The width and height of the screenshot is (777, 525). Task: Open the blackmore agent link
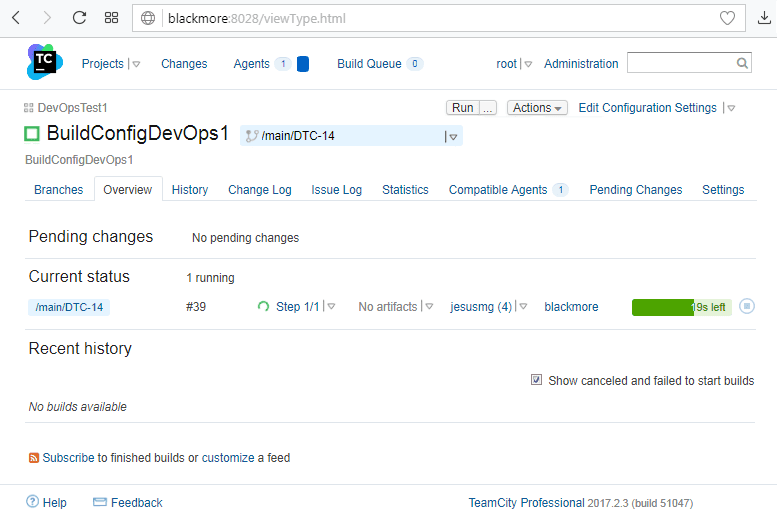pyautogui.click(x=571, y=307)
